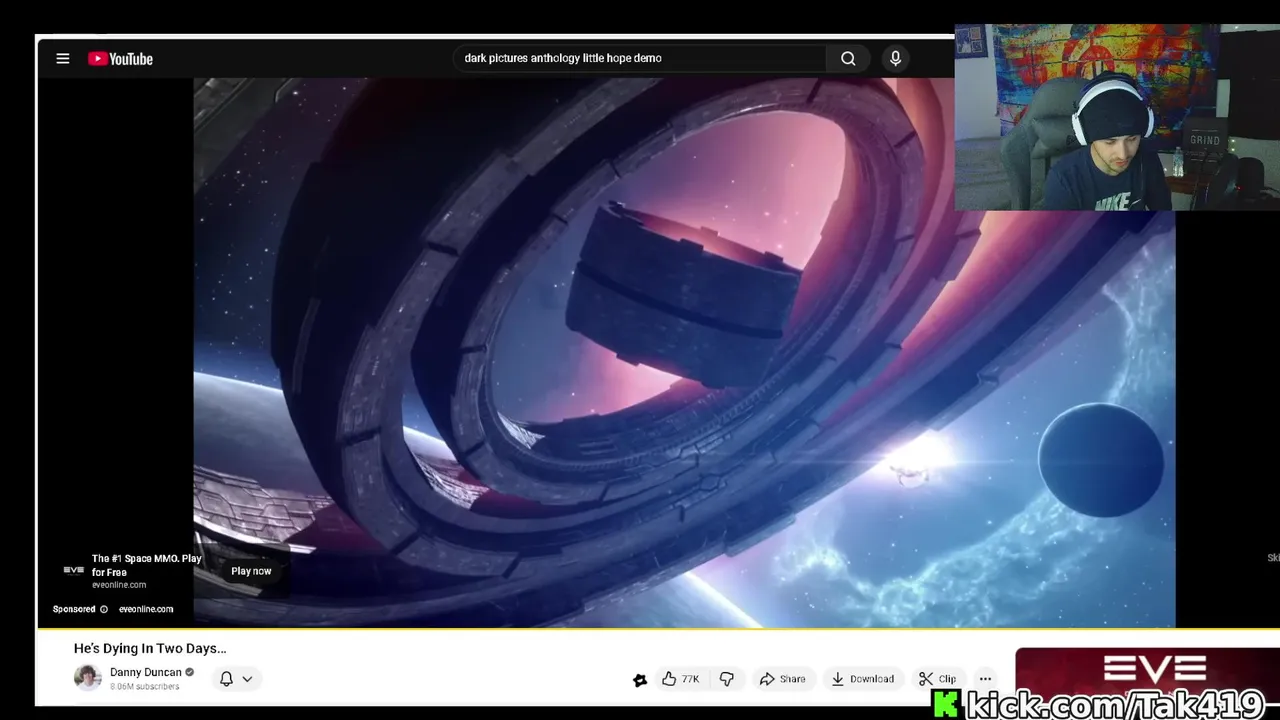
Task: Click the notification bell icon
Action: pyautogui.click(x=226, y=678)
